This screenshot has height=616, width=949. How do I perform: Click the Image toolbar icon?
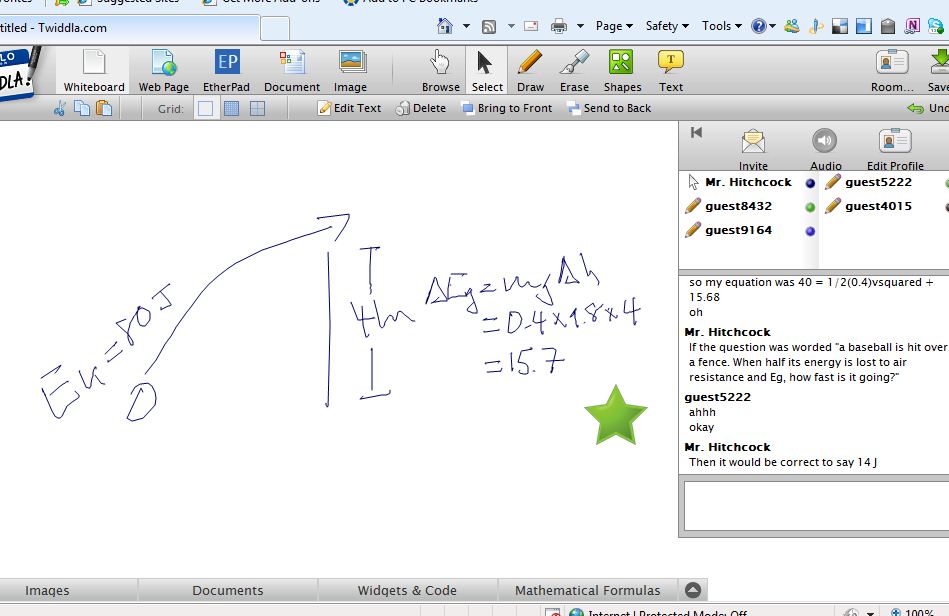[350, 71]
